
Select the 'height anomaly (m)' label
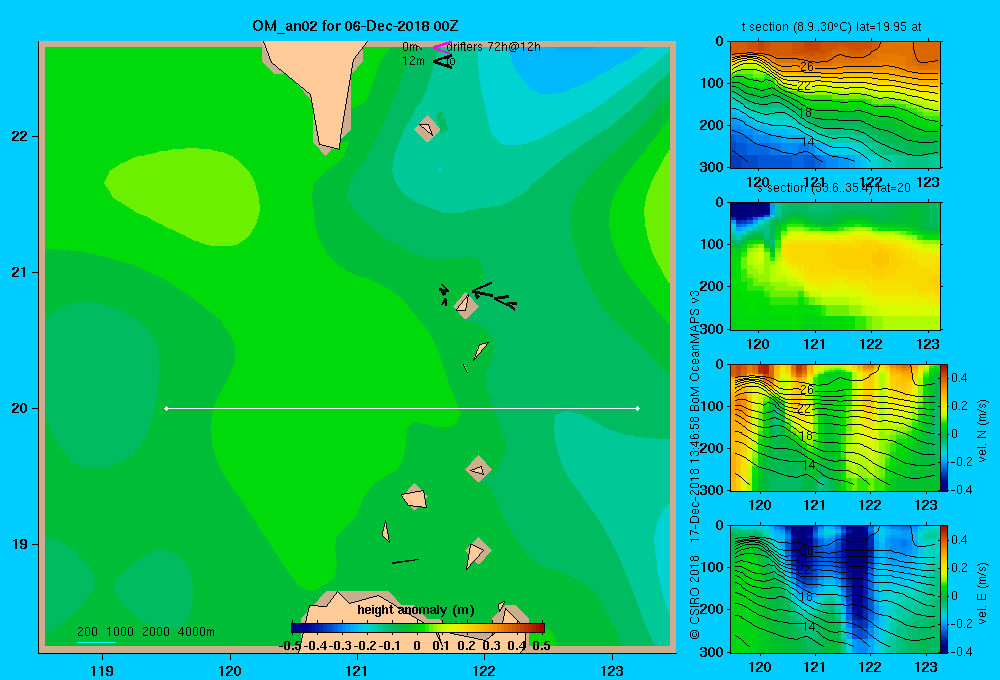pyautogui.click(x=416, y=610)
